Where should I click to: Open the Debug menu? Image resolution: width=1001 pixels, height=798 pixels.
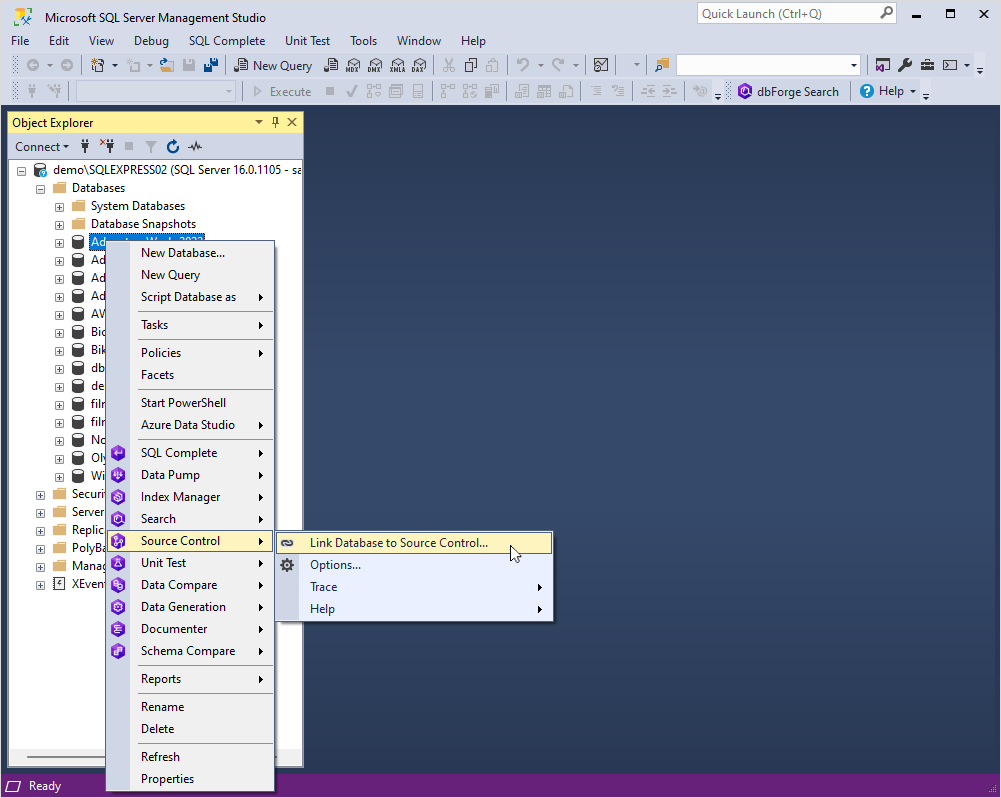click(151, 41)
